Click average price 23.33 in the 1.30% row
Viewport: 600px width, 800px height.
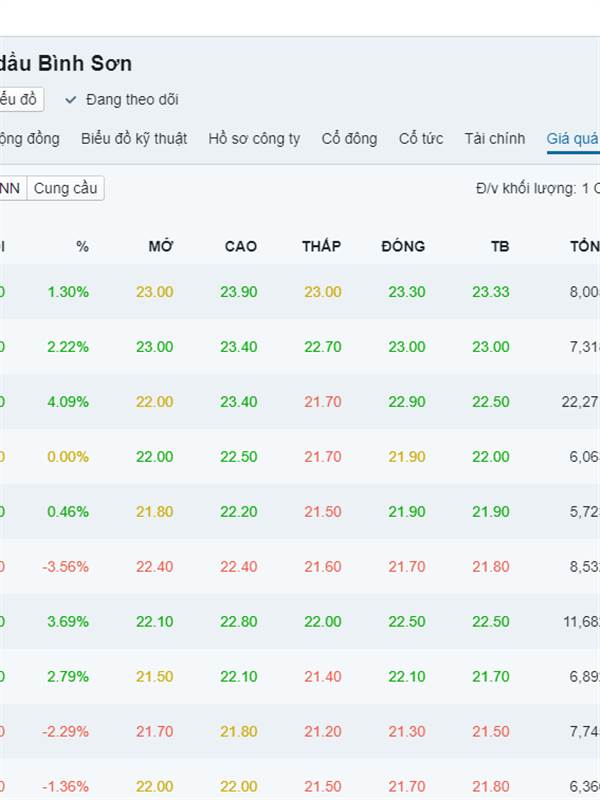491,292
